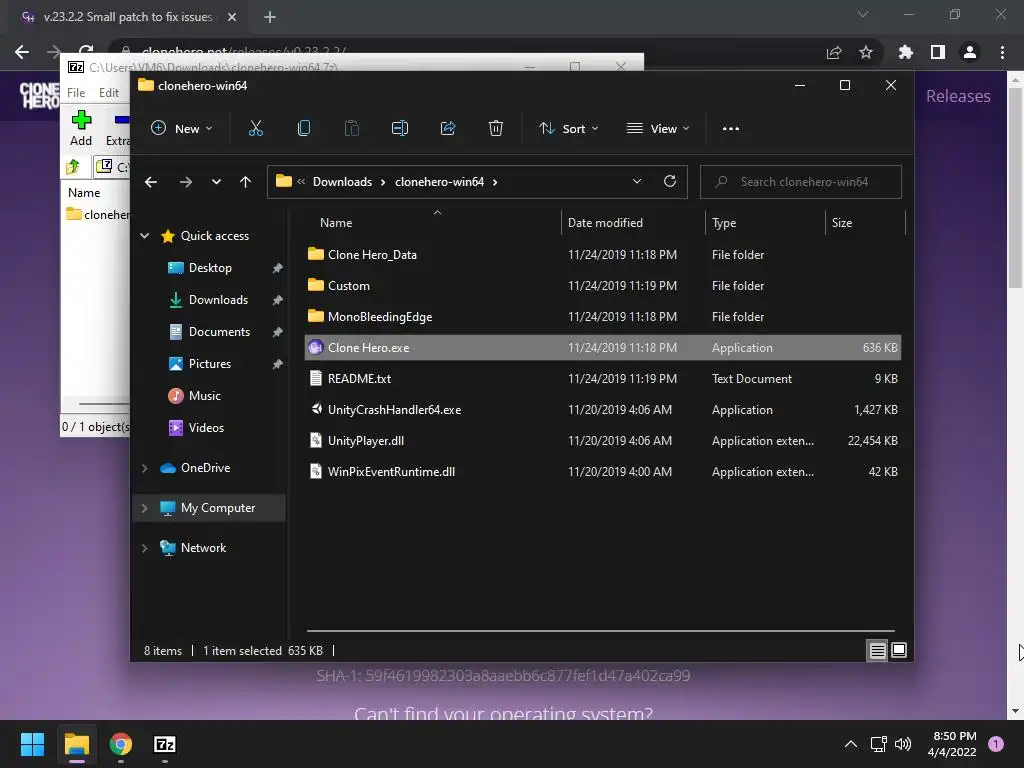Select the Chrome tab v.23.2.2 Small patch
The image size is (1024, 768).
(x=127, y=17)
